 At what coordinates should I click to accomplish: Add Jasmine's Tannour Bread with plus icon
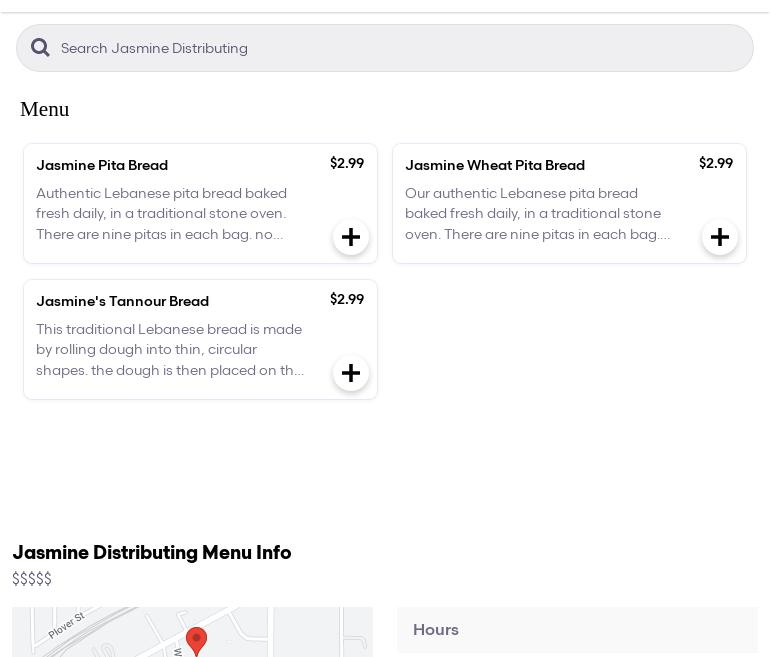[x=351, y=373]
